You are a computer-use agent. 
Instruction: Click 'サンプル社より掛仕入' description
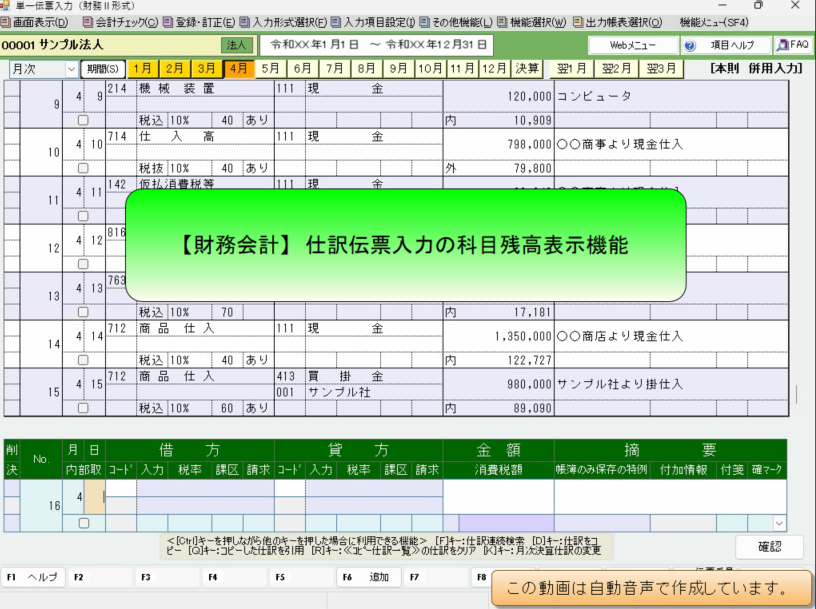(619, 384)
